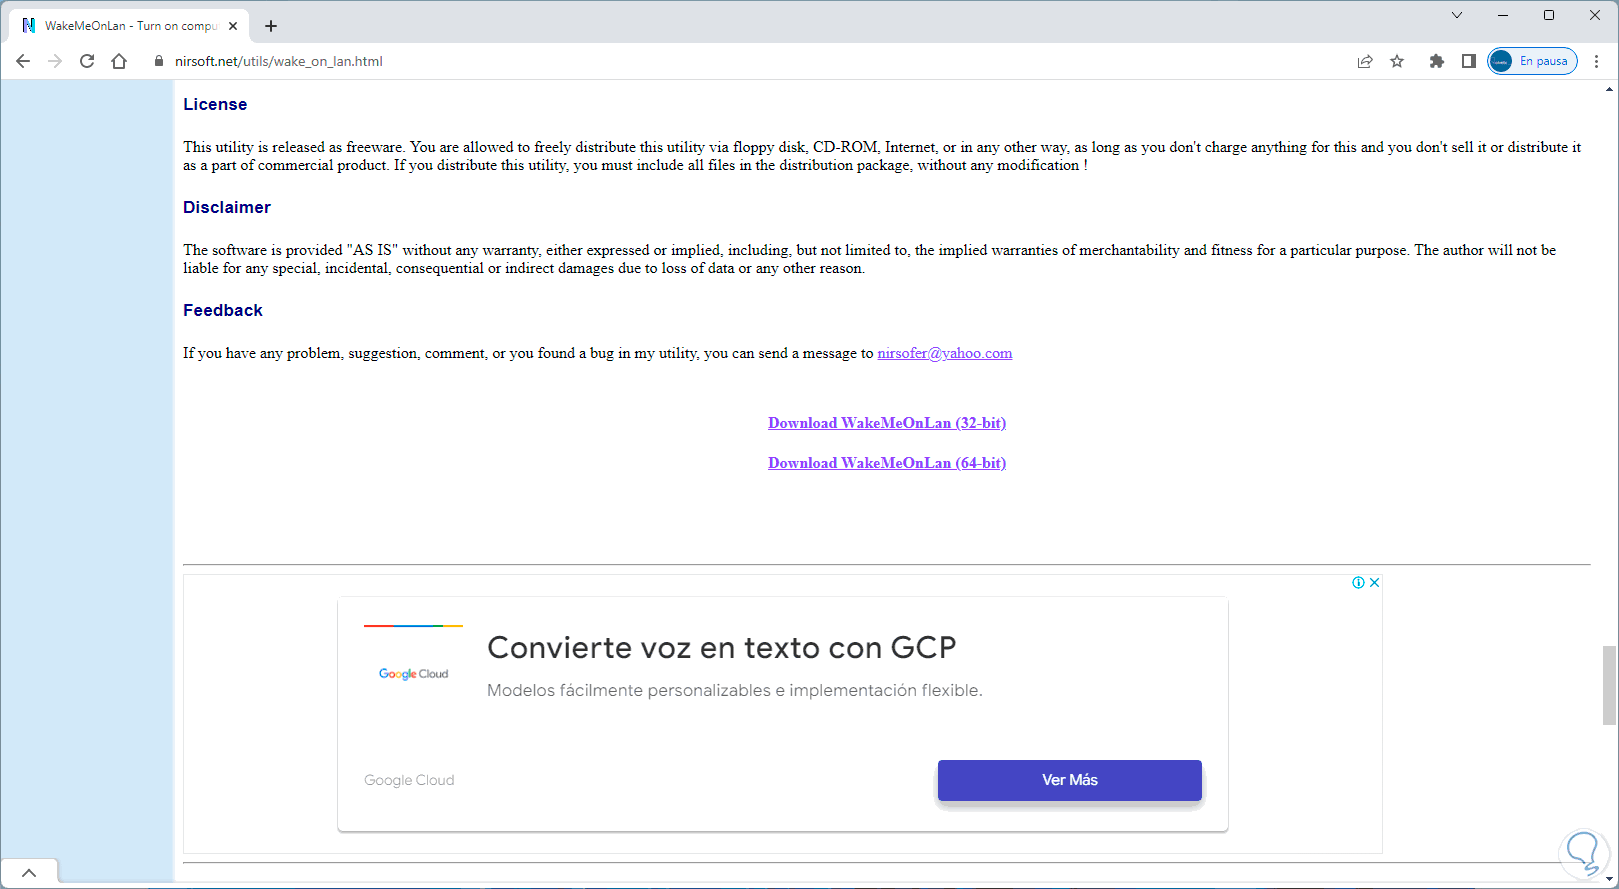Open the ad headline Convierte voz en texto
The height and width of the screenshot is (889, 1619).
pos(721,648)
